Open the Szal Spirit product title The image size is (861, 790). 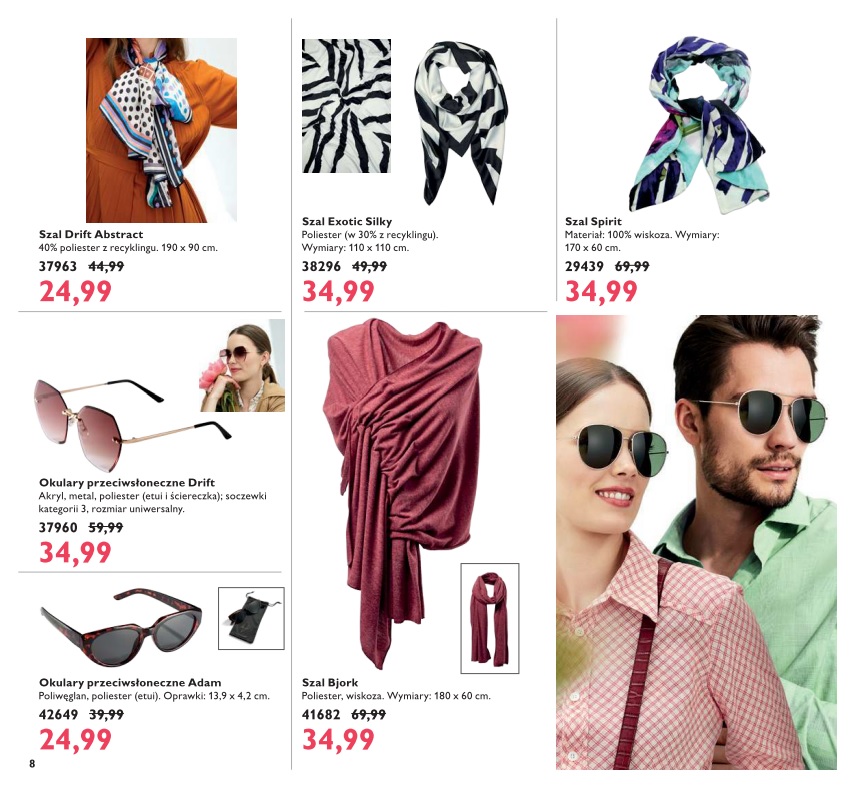coord(594,222)
